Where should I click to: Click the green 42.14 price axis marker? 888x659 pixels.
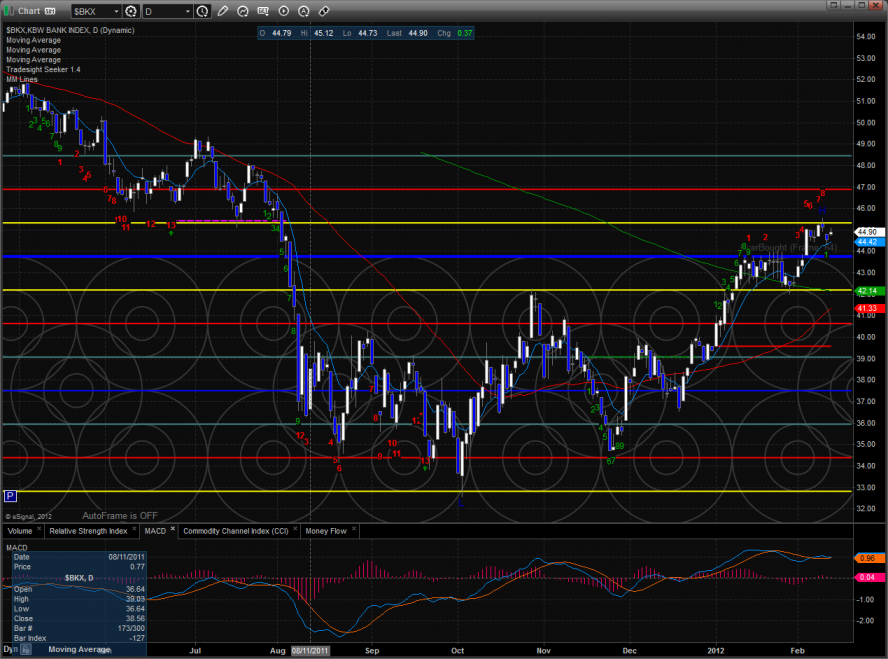pos(867,291)
